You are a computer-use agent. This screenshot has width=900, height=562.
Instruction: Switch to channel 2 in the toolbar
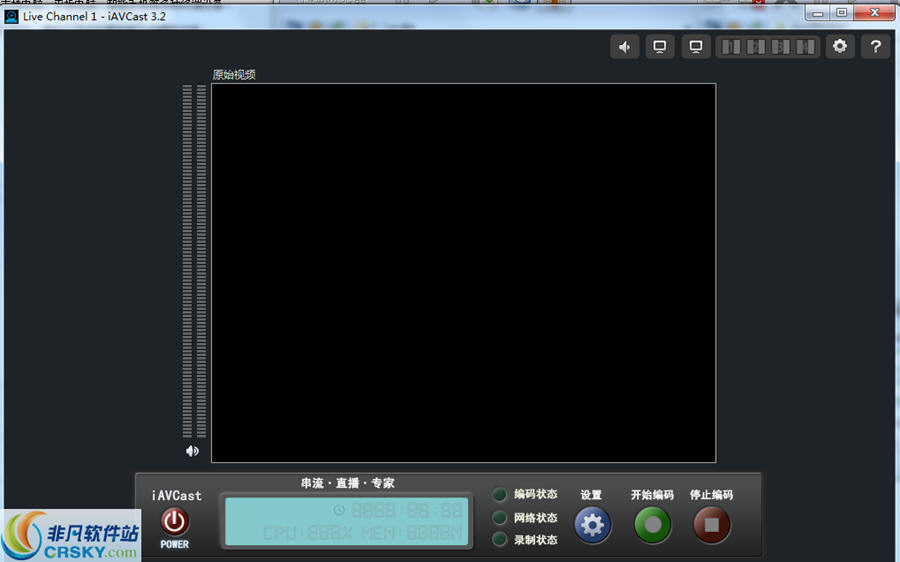pyautogui.click(x=755, y=46)
